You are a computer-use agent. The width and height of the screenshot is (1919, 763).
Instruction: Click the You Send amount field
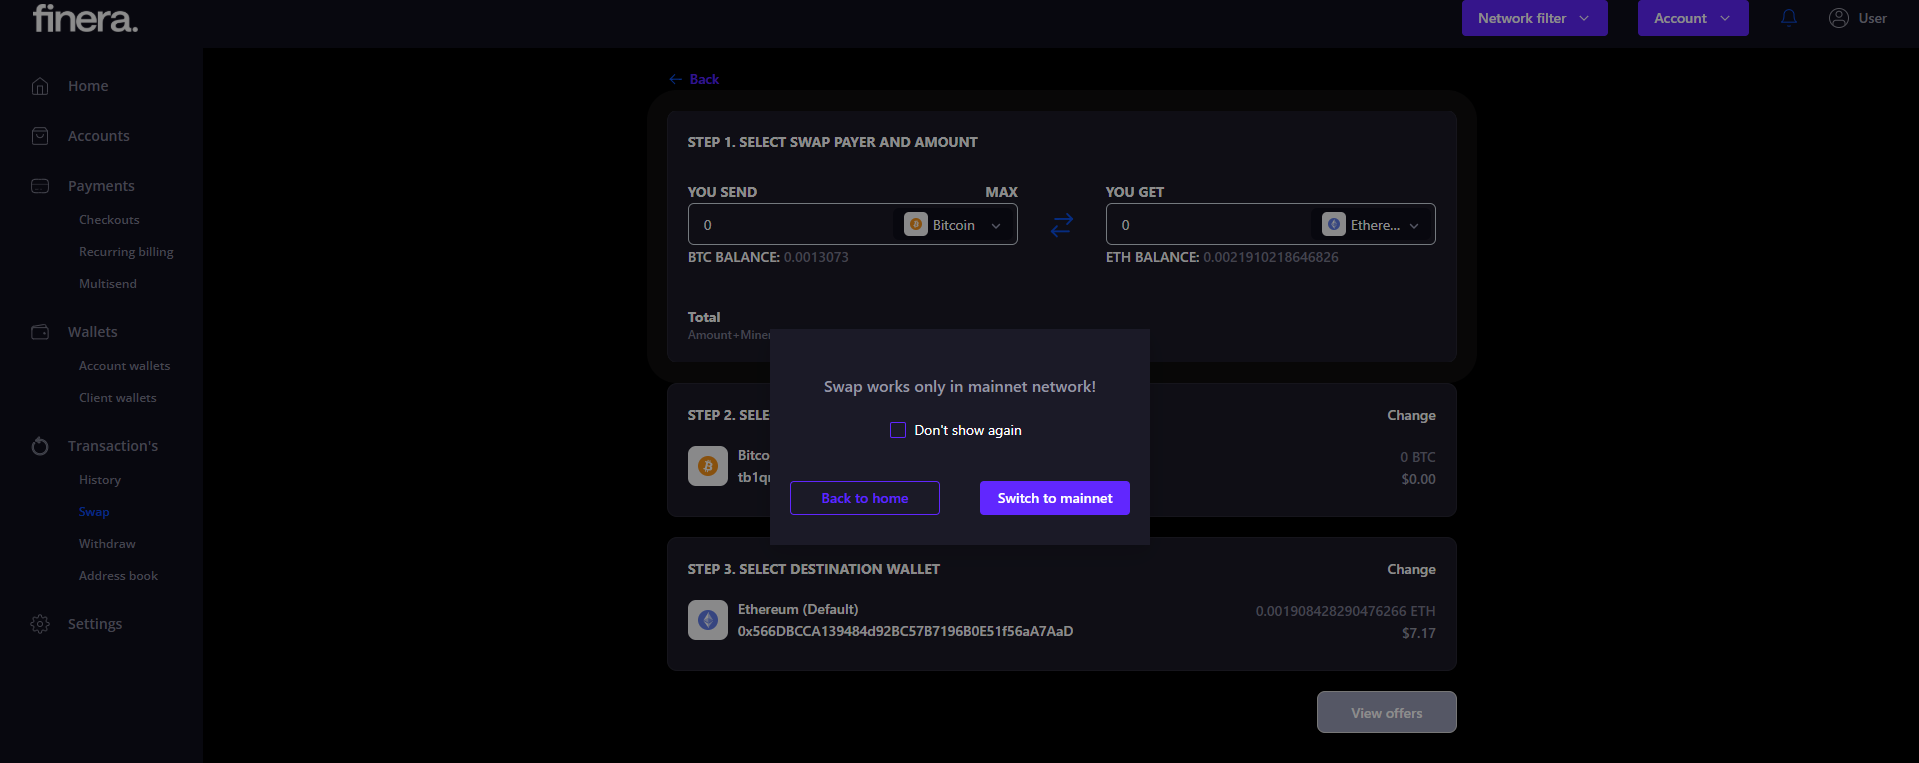(790, 225)
